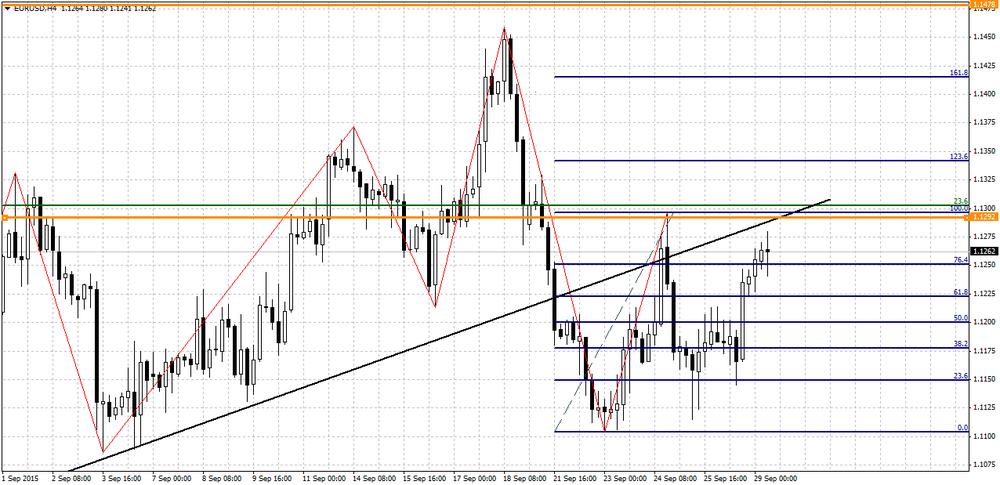Click the 1.1150 price axis label
The width and height of the screenshot is (1000, 485).
(983, 379)
